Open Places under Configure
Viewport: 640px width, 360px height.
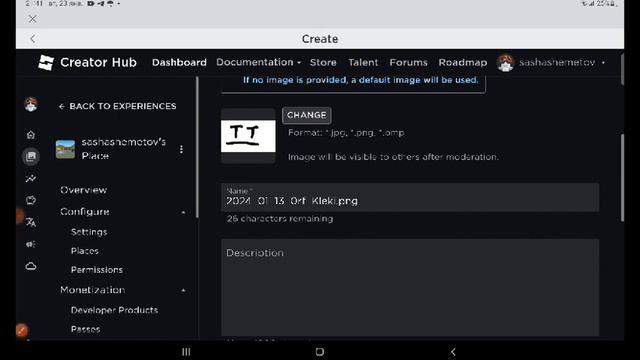pos(84,251)
